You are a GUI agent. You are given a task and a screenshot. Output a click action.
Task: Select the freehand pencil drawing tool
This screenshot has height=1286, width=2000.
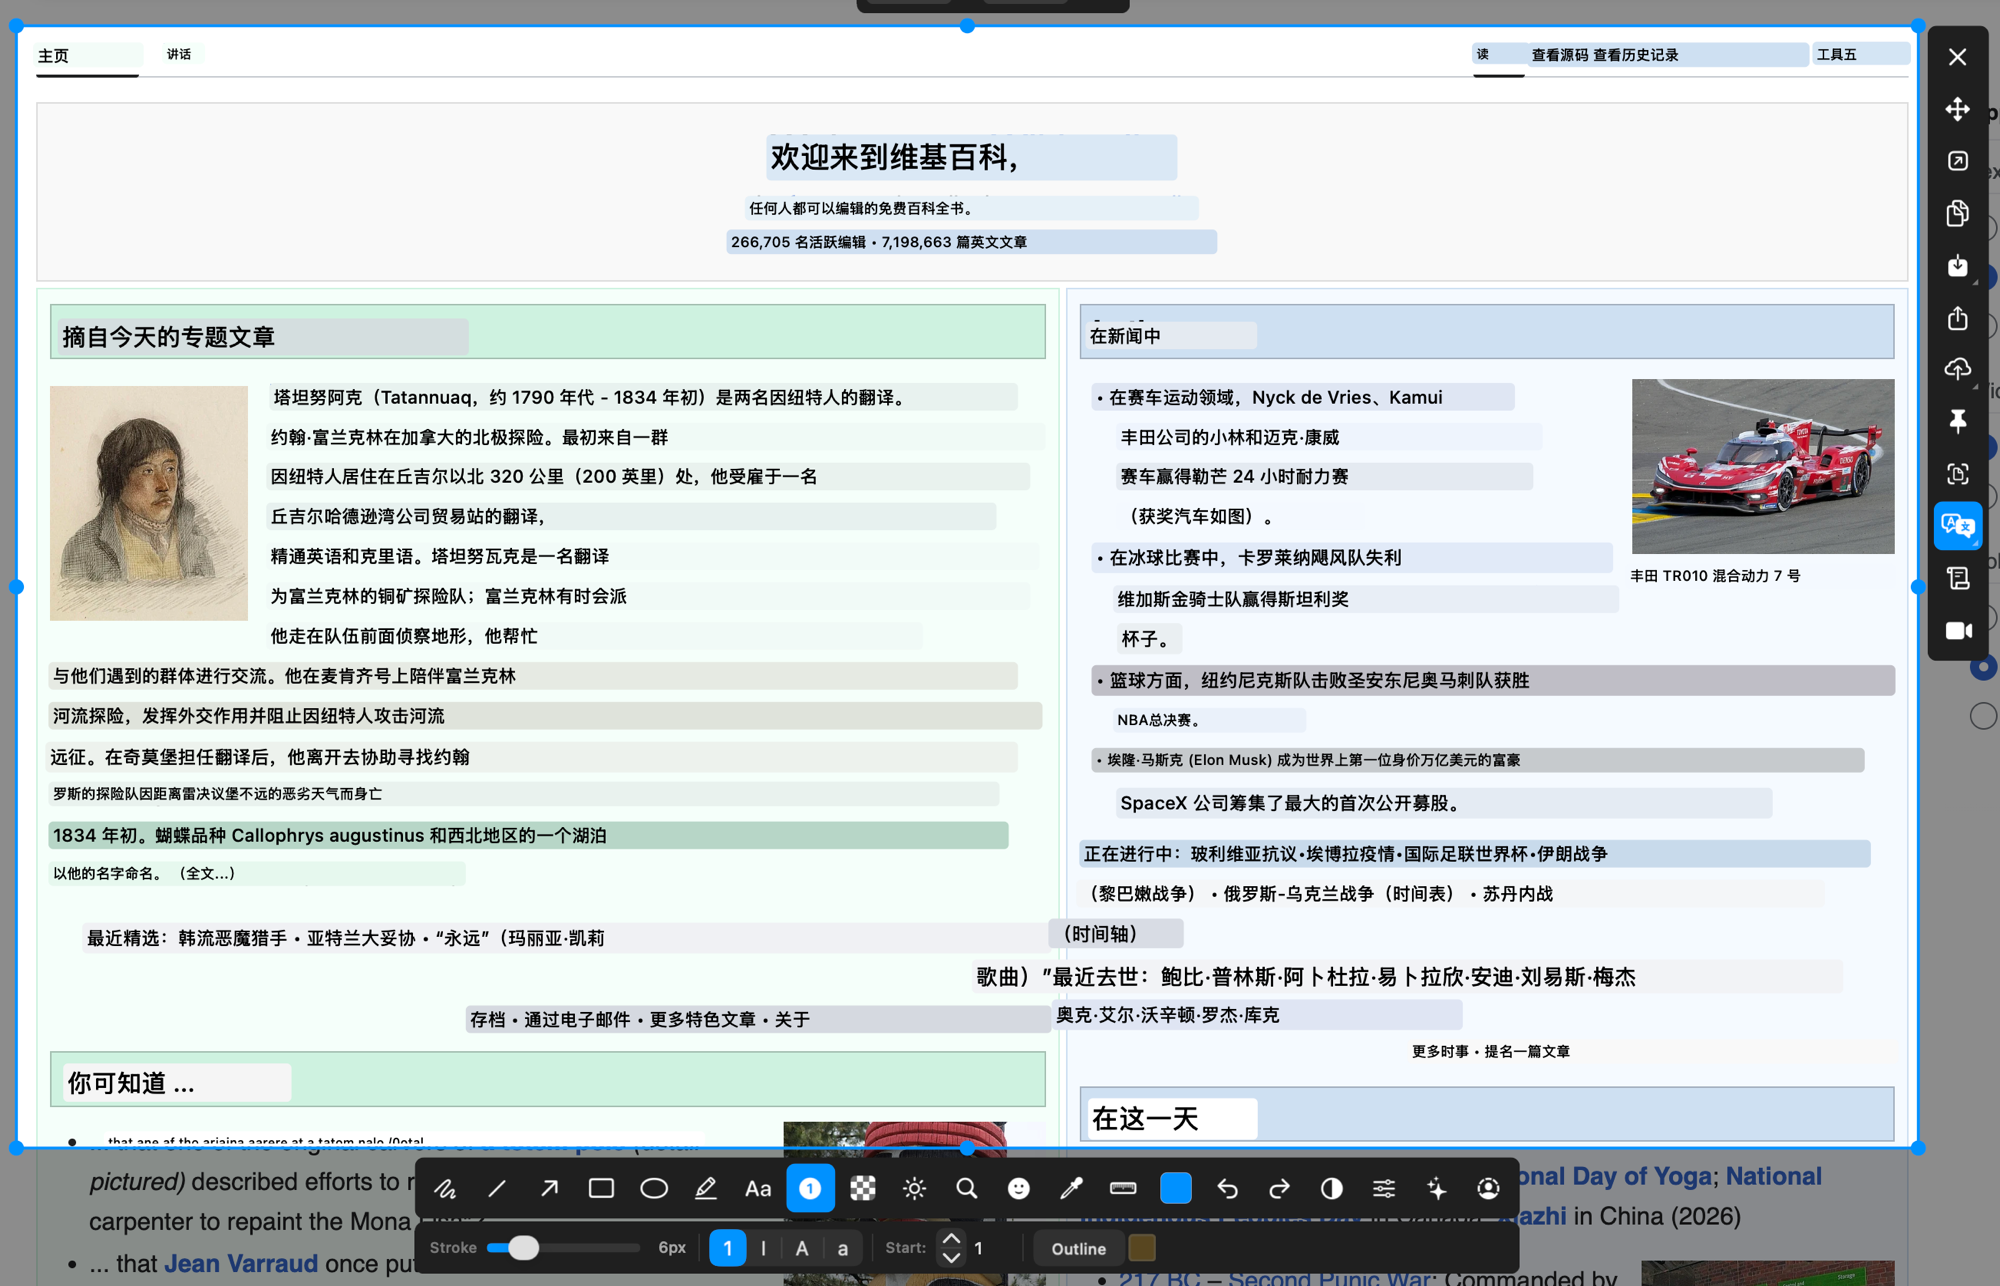(x=445, y=1188)
